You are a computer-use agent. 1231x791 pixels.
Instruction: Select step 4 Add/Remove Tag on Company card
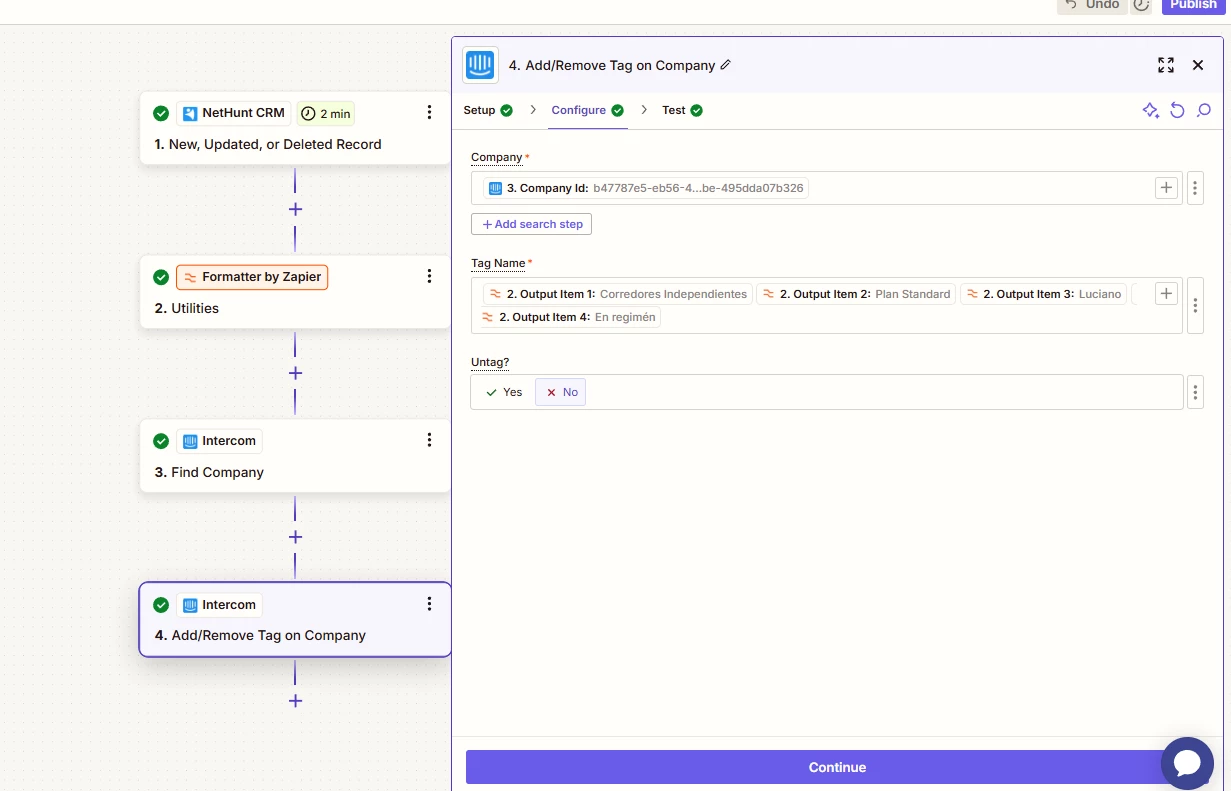point(295,620)
